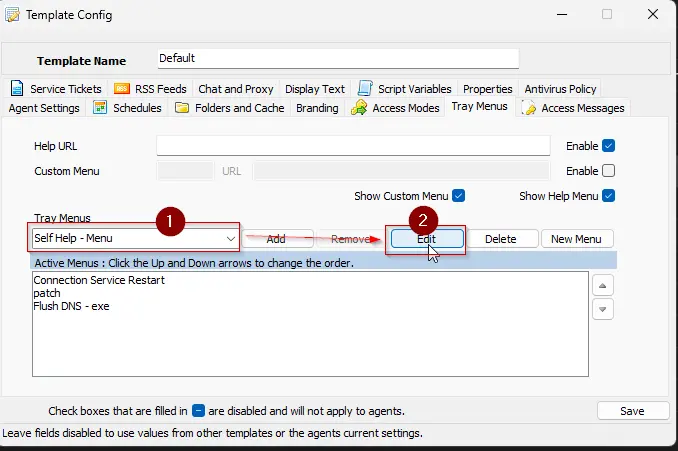Click the RSS Feeds orange icon

(122, 89)
